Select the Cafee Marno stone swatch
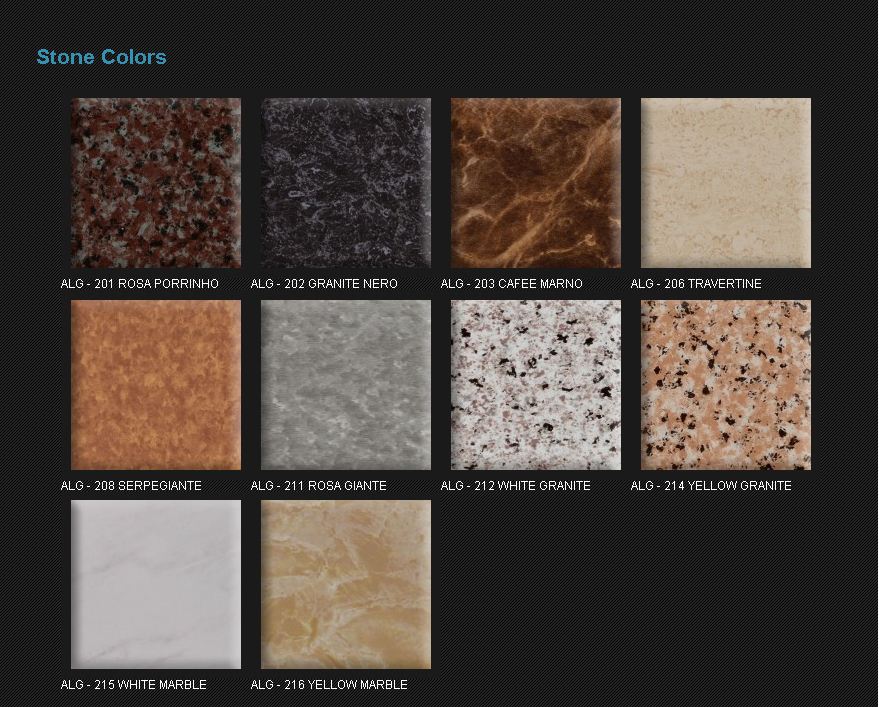This screenshot has width=879, height=707. pos(536,183)
